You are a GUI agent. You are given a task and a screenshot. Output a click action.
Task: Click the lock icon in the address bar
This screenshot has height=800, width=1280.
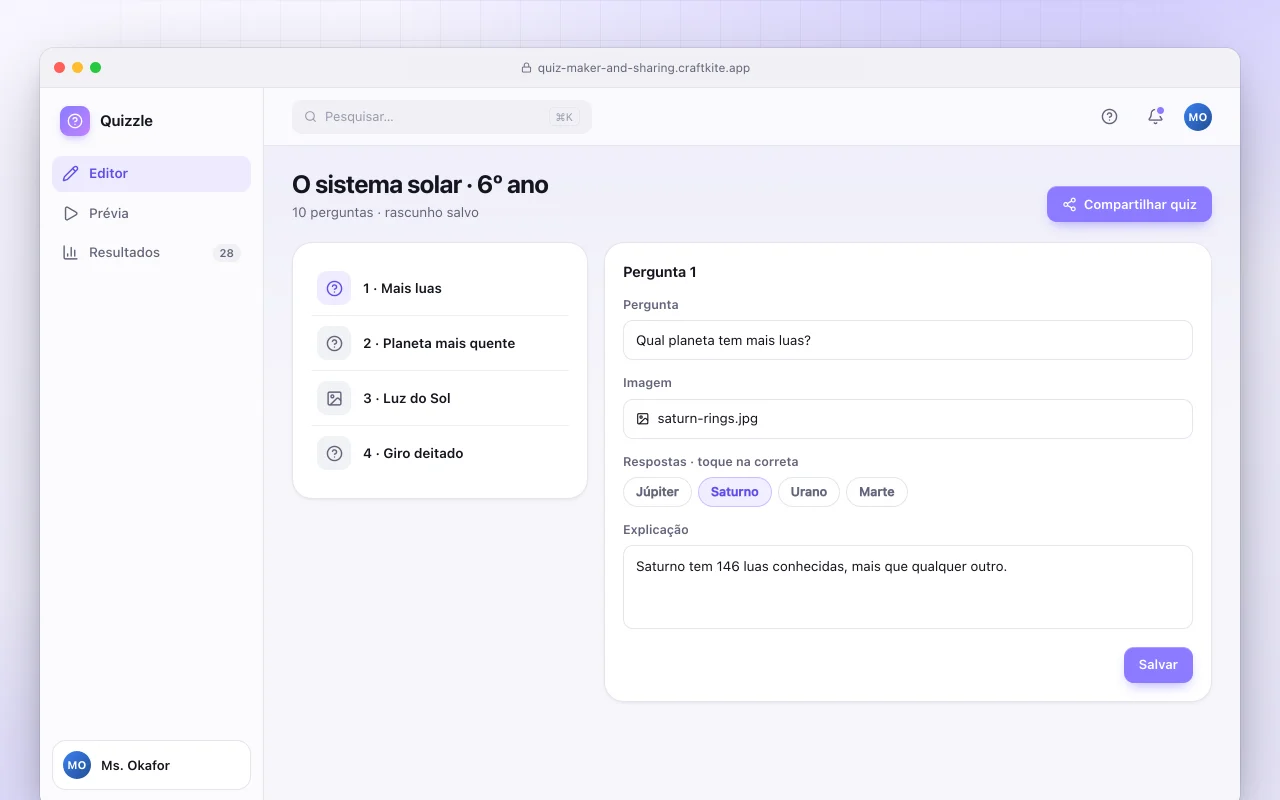pyautogui.click(x=526, y=68)
